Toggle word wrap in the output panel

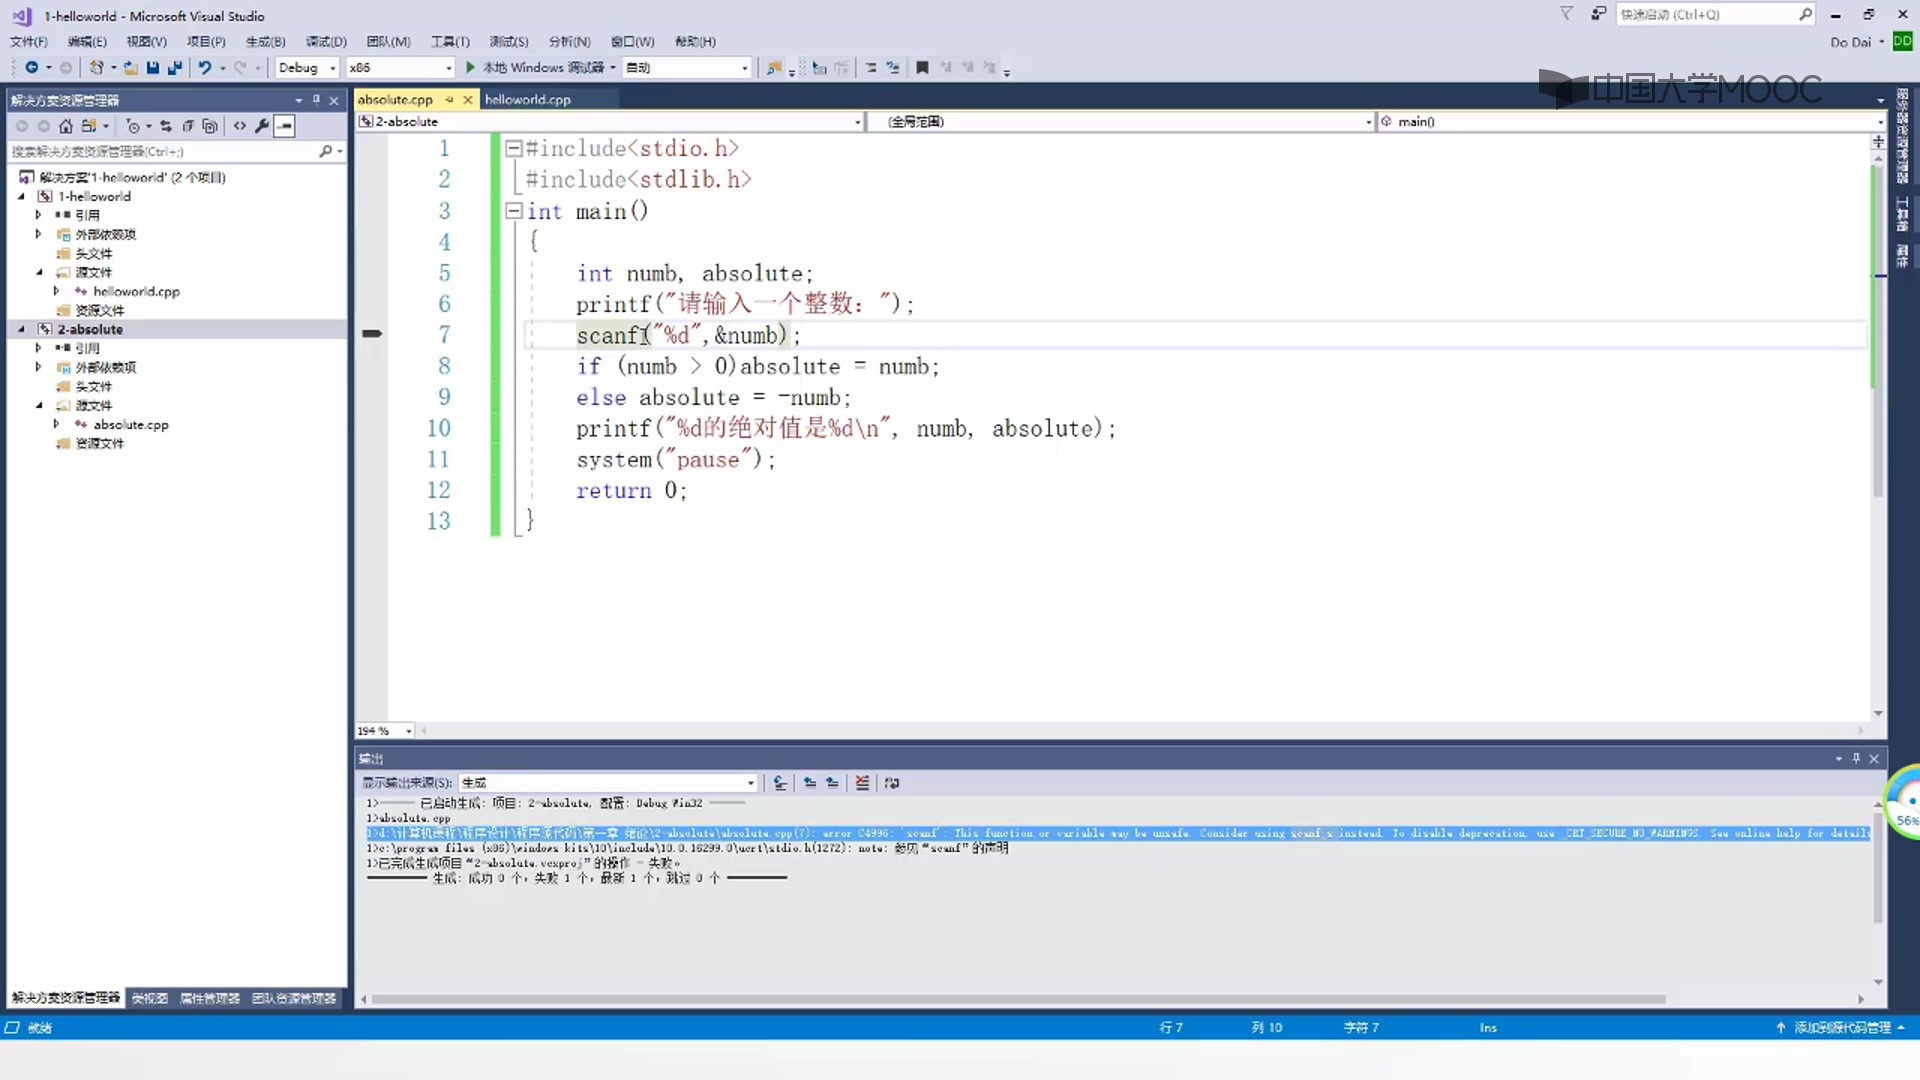892,783
